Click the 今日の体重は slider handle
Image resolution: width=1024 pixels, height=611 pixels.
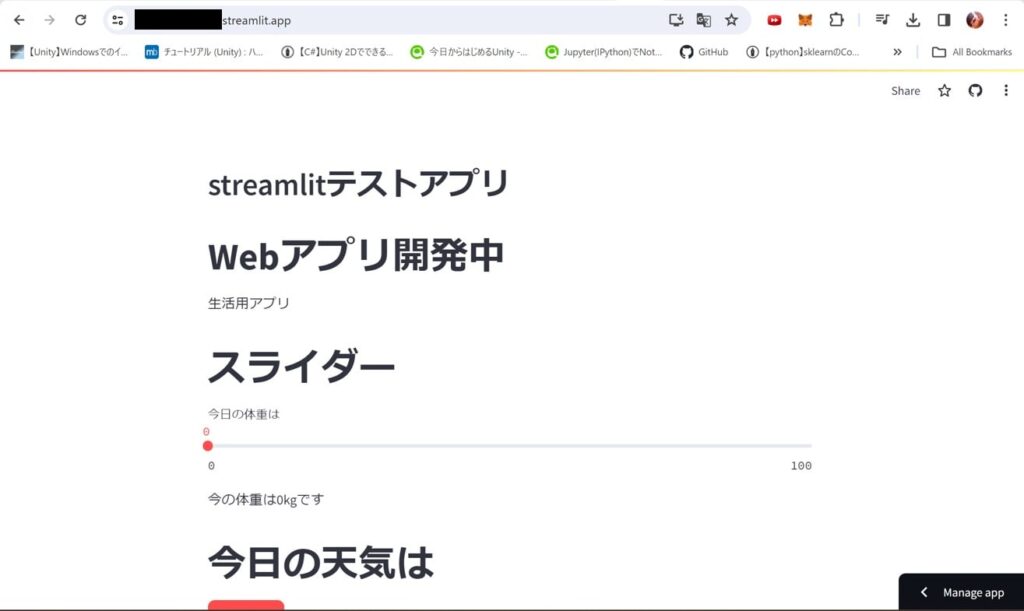tap(208, 446)
